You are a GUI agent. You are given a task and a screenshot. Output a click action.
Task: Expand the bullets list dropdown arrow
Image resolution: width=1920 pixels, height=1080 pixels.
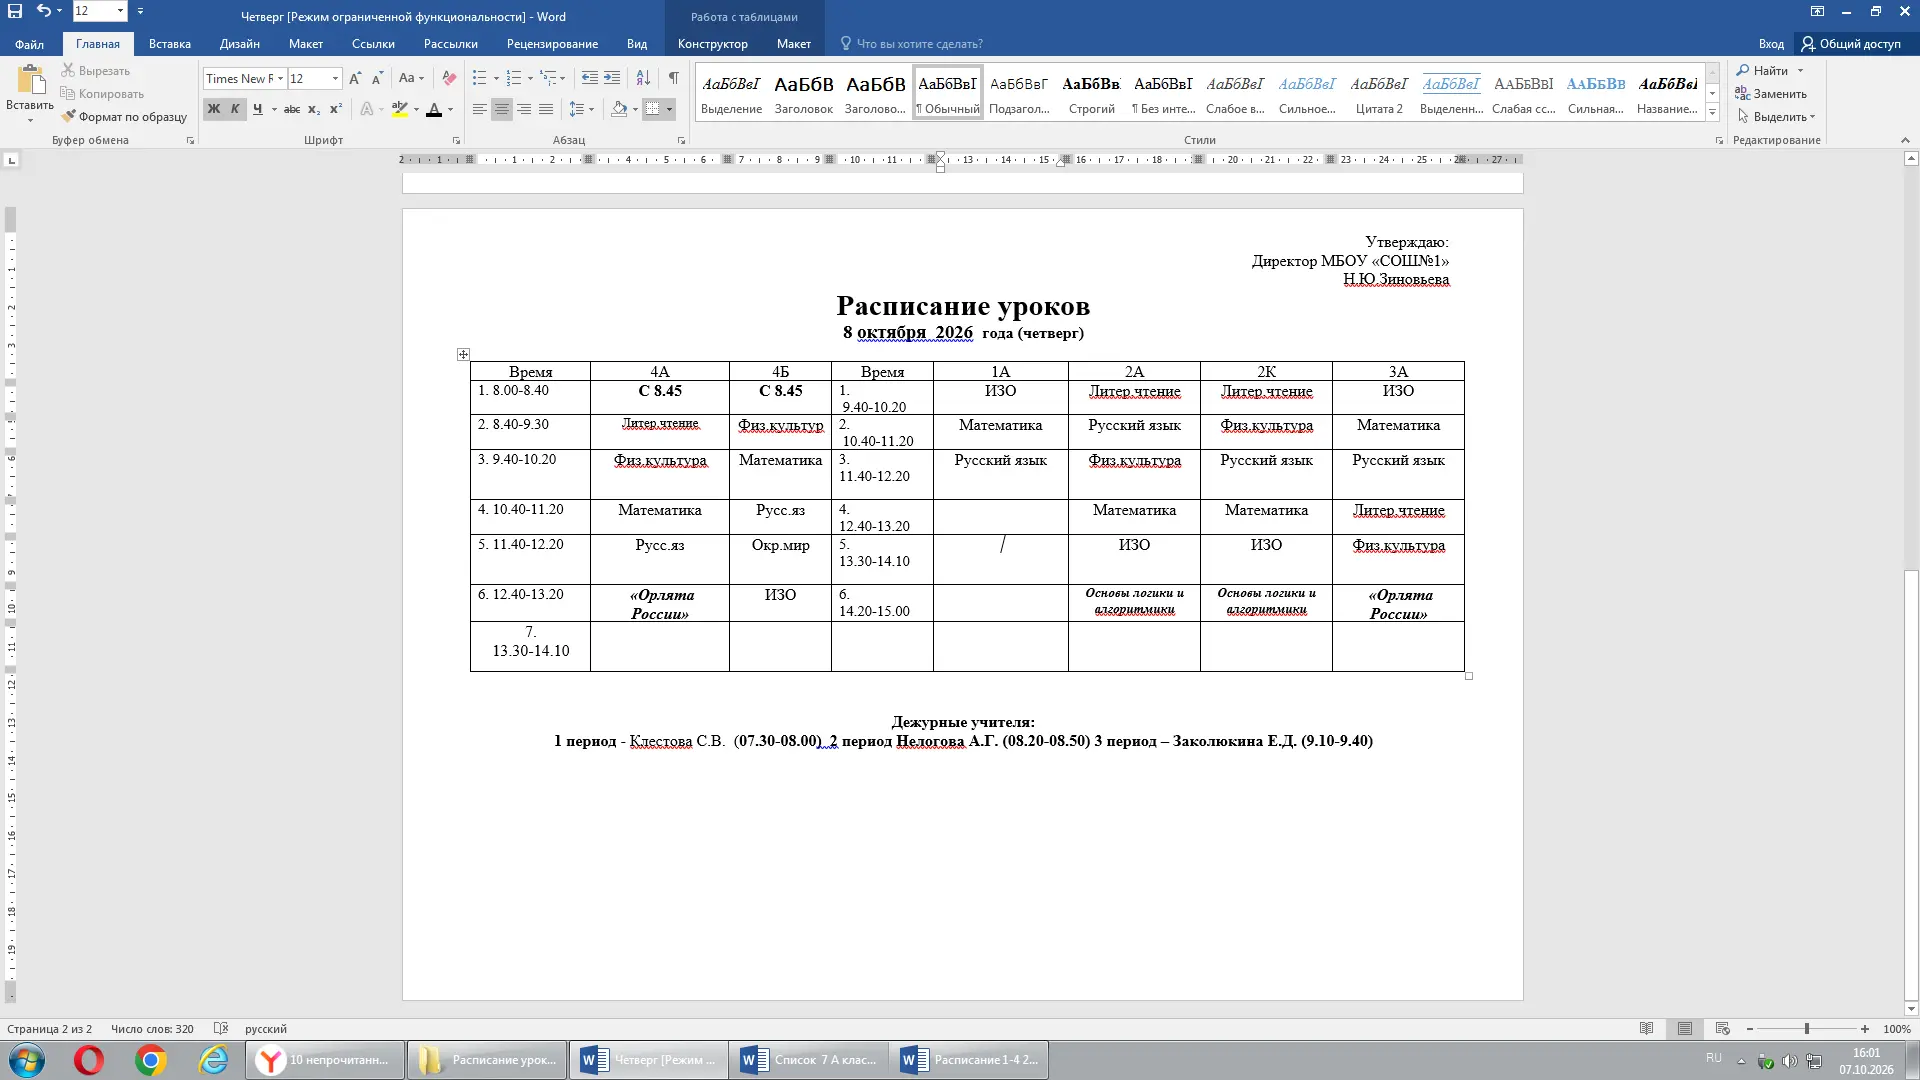click(496, 78)
